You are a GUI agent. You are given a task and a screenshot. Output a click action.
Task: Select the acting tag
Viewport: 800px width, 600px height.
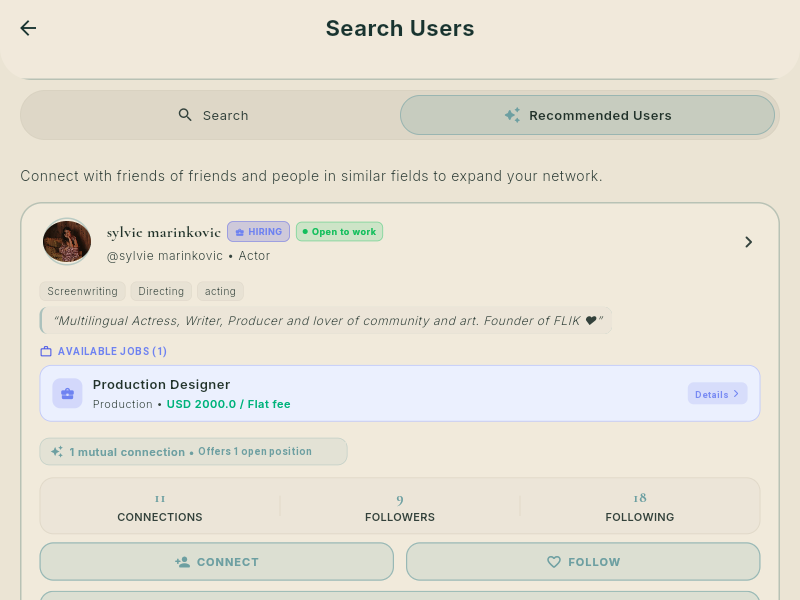coord(220,291)
